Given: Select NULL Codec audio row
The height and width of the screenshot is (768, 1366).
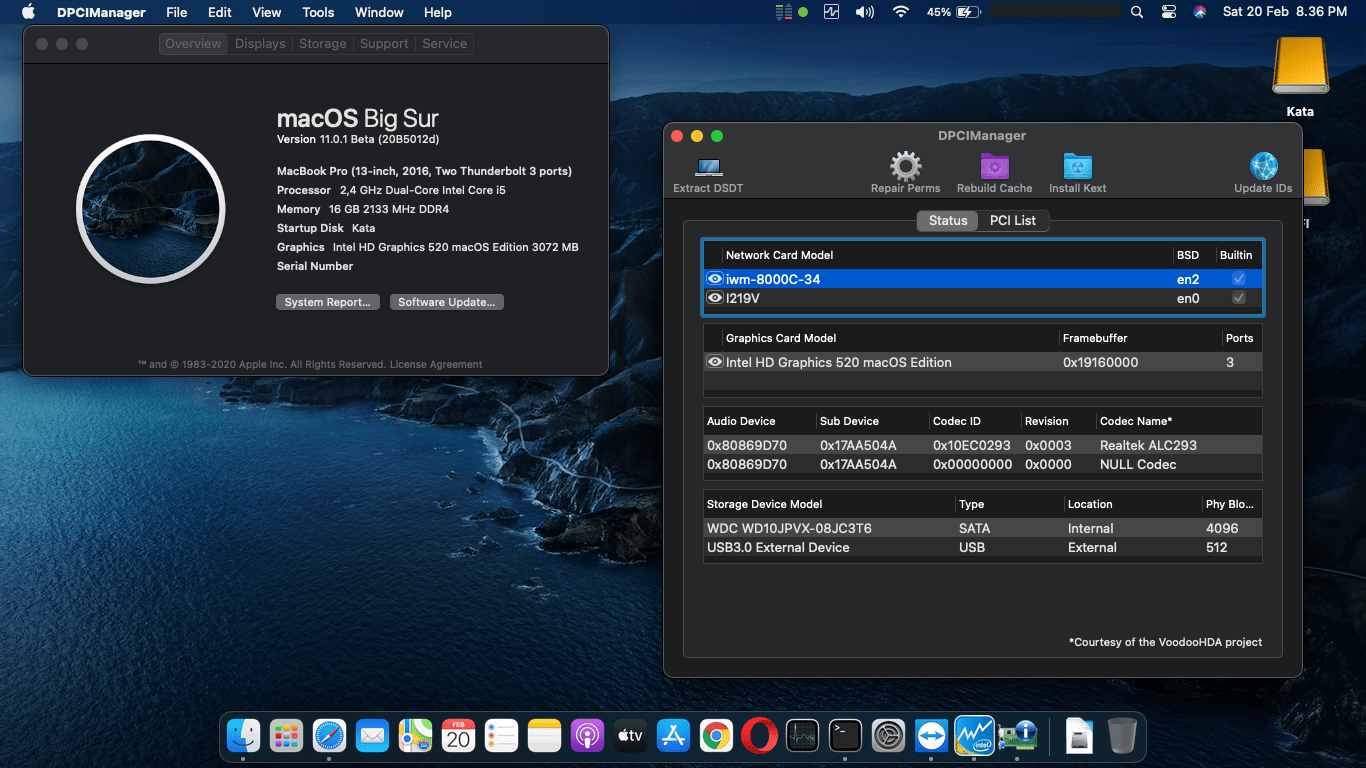Looking at the screenshot, I should pos(983,464).
